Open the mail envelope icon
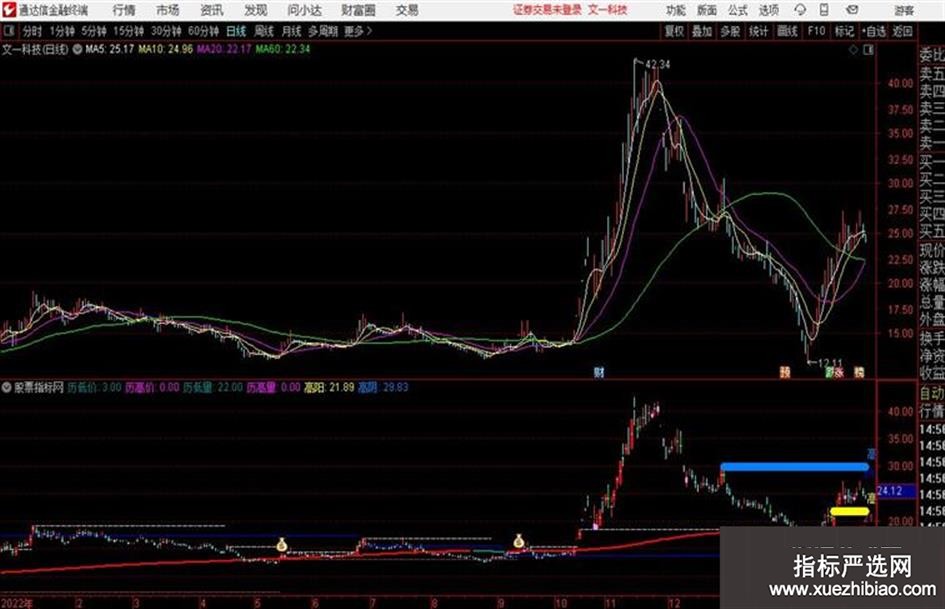The height and width of the screenshot is (609, 945). (852, 10)
